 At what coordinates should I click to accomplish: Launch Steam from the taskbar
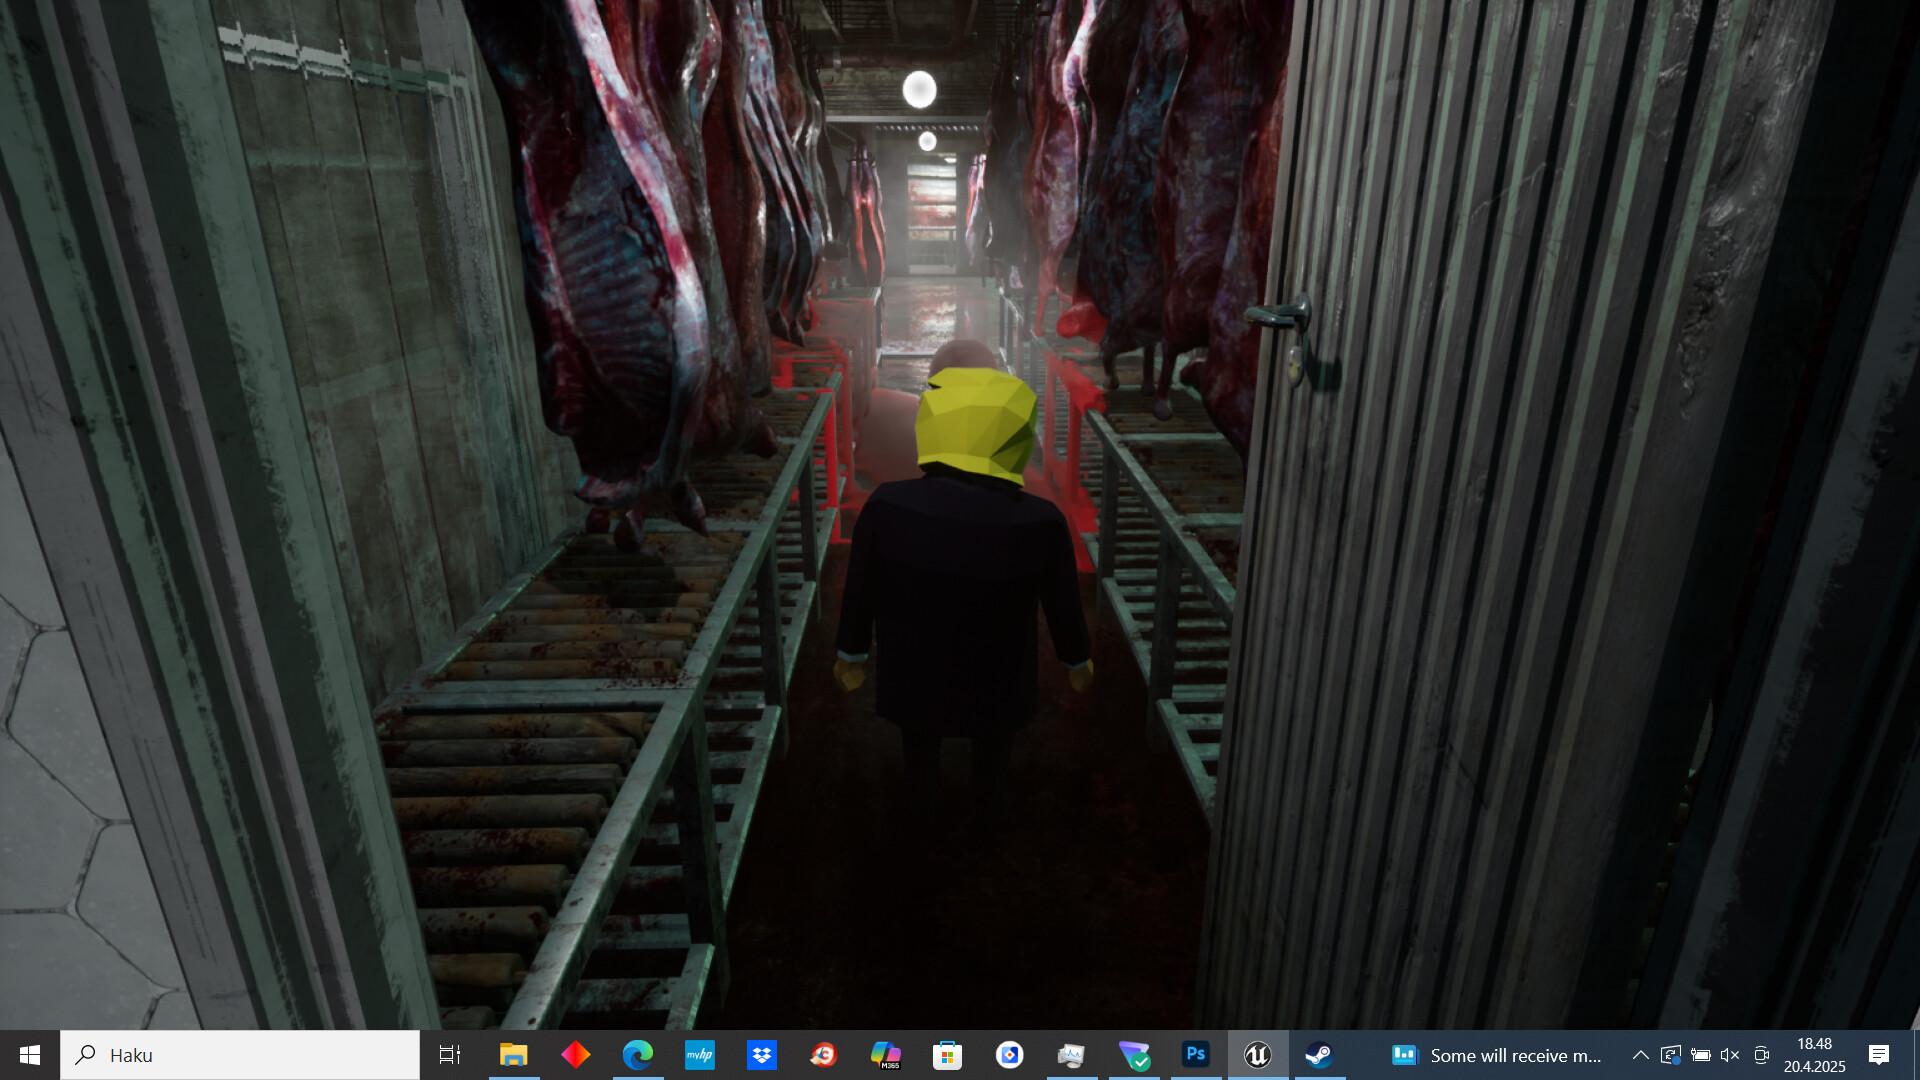[1320, 1055]
